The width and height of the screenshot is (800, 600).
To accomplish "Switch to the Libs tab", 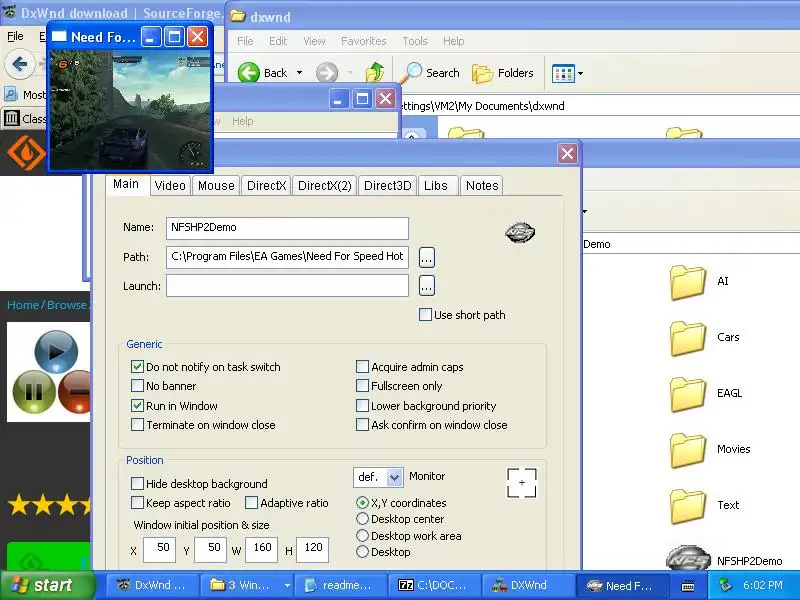I will [x=436, y=186].
